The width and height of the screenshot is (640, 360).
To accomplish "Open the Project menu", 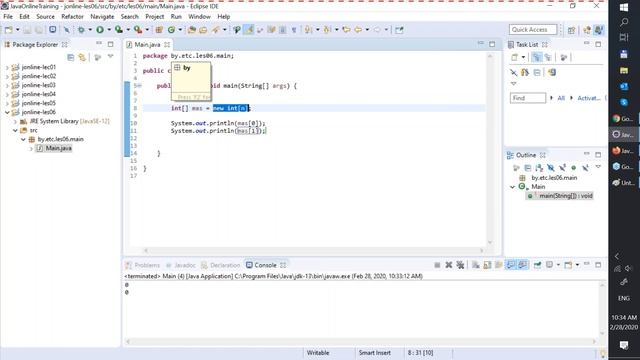I will click(x=155, y=17).
